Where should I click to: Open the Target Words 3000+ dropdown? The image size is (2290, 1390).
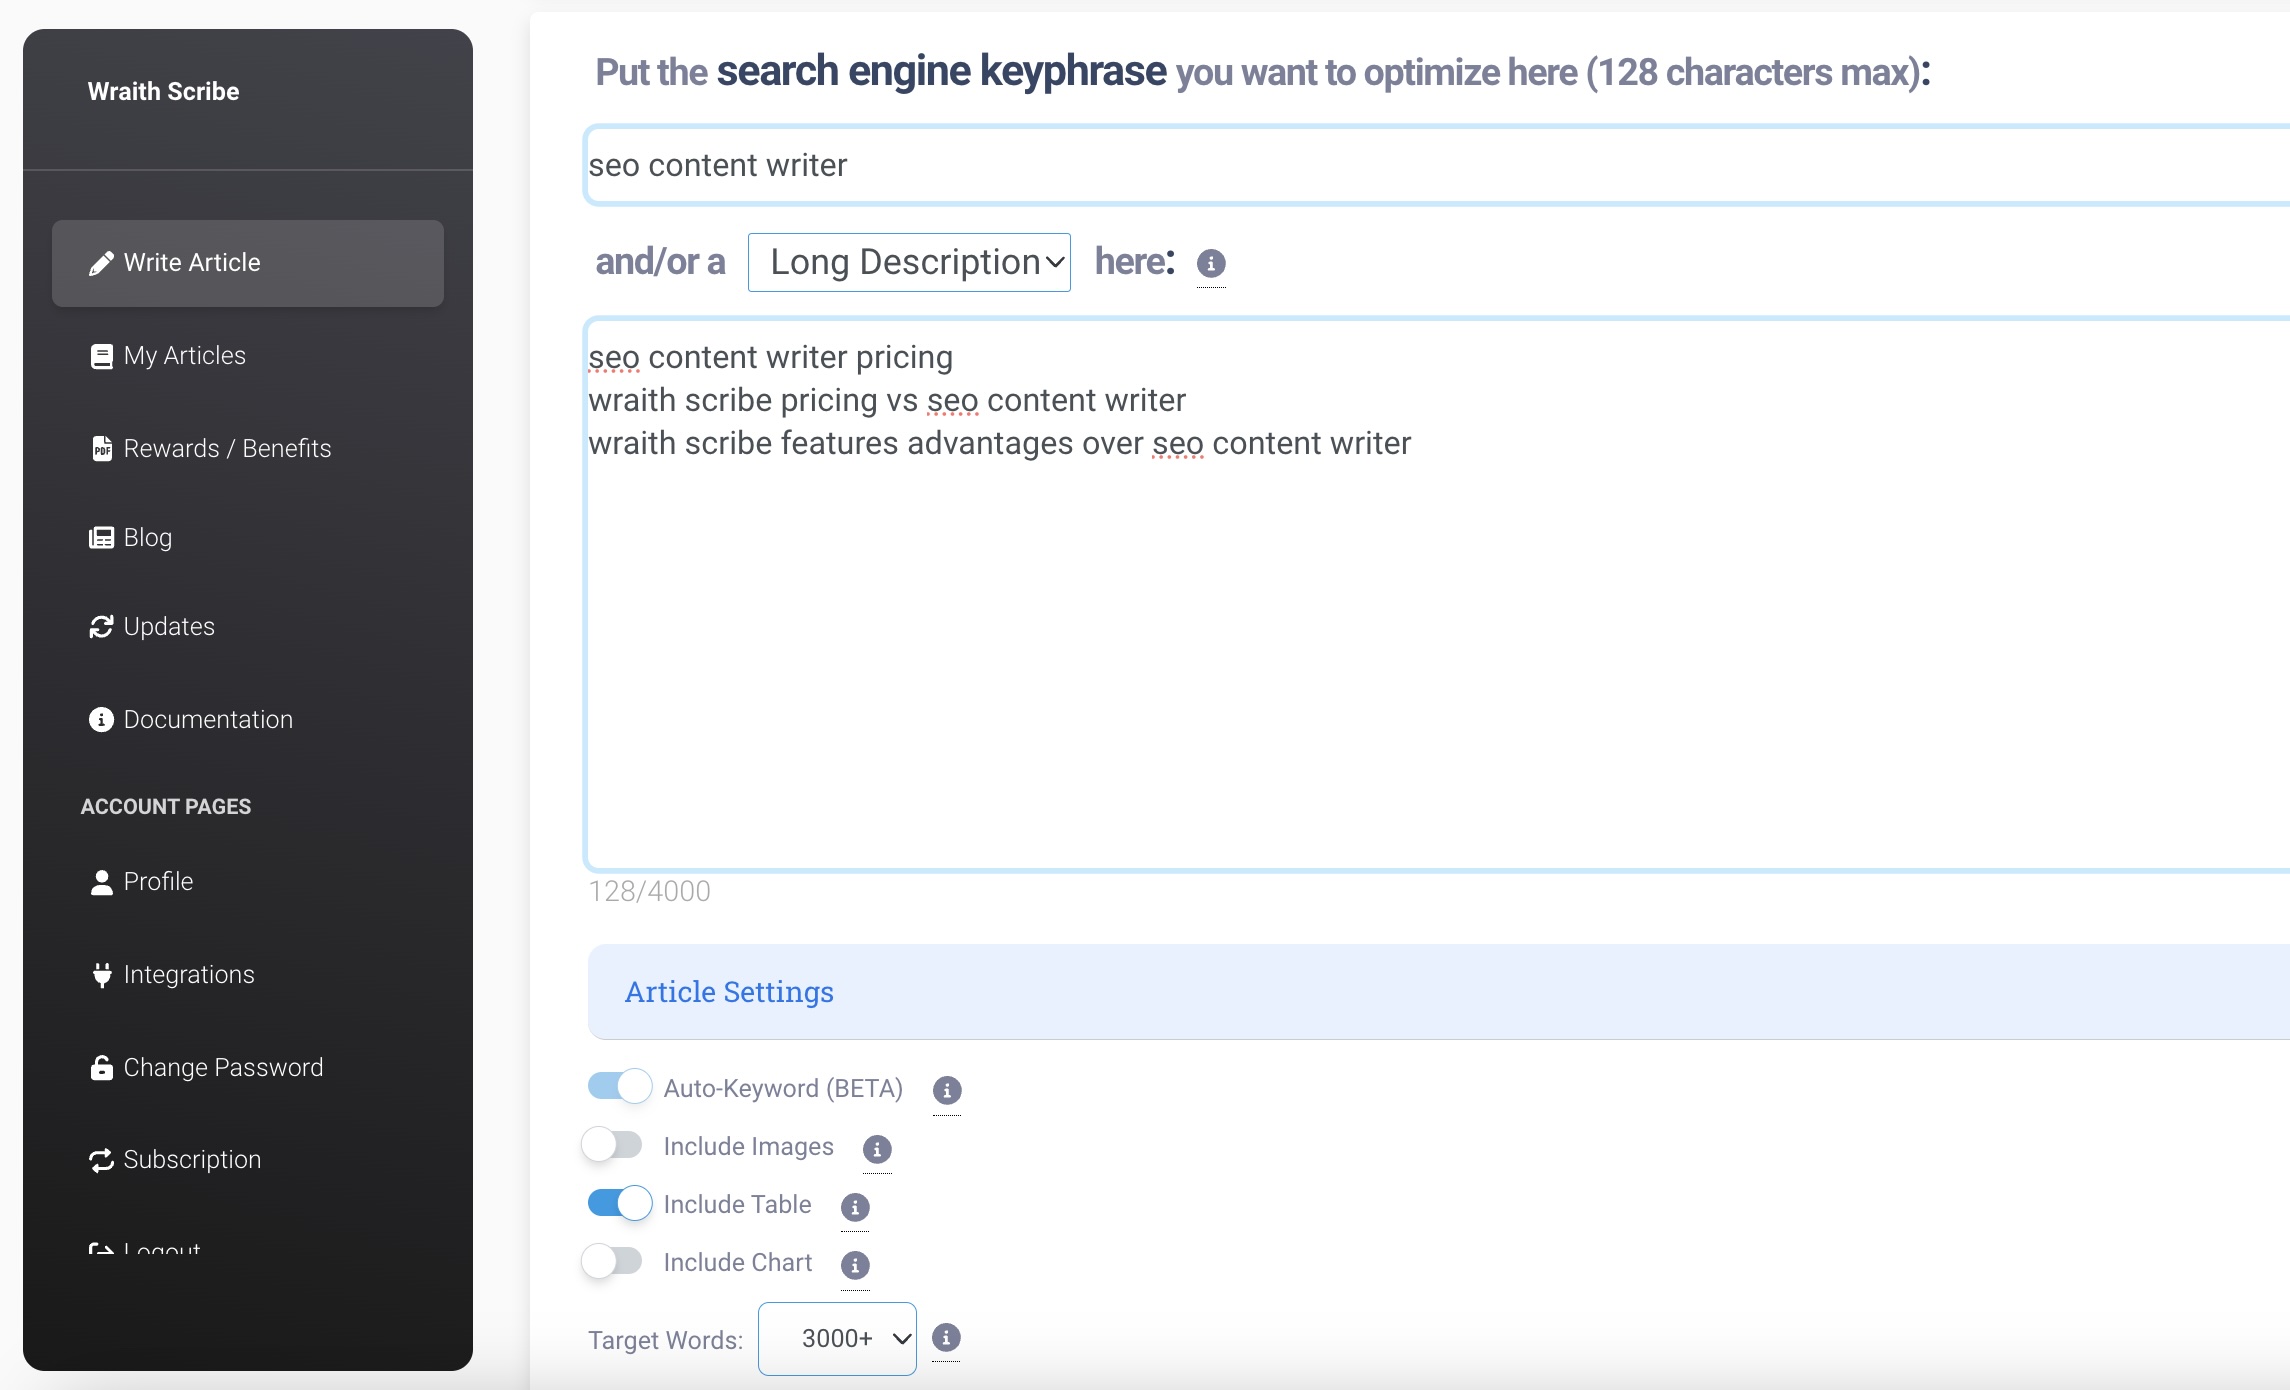[837, 1339]
